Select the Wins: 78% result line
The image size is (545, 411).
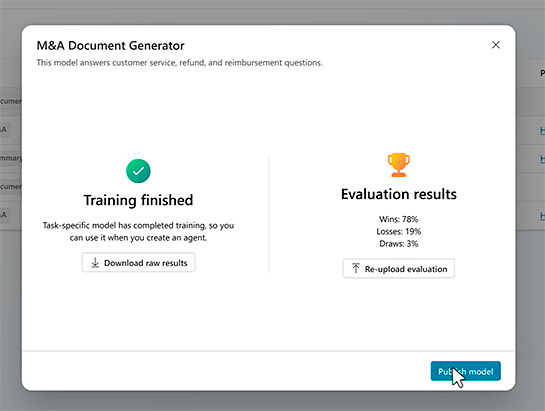click(399, 219)
